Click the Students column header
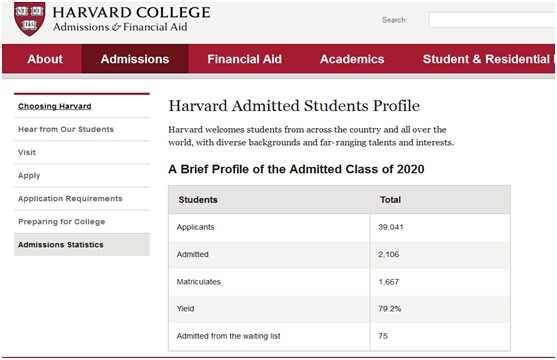The height and width of the screenshot is (360, 557). pyautogui.click(x=198, y=200)
